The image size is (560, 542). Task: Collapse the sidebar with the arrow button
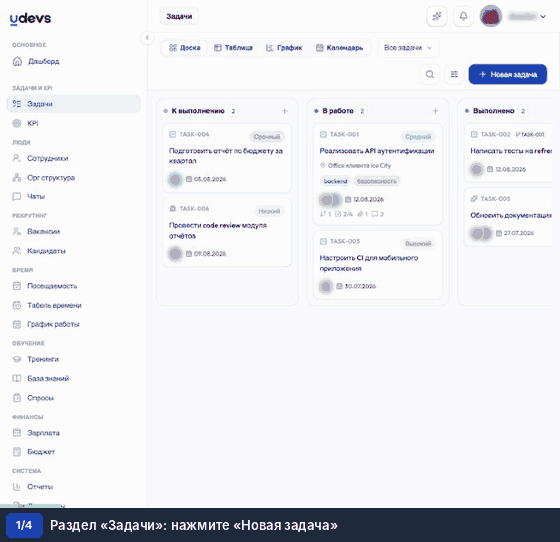(147, 37)
